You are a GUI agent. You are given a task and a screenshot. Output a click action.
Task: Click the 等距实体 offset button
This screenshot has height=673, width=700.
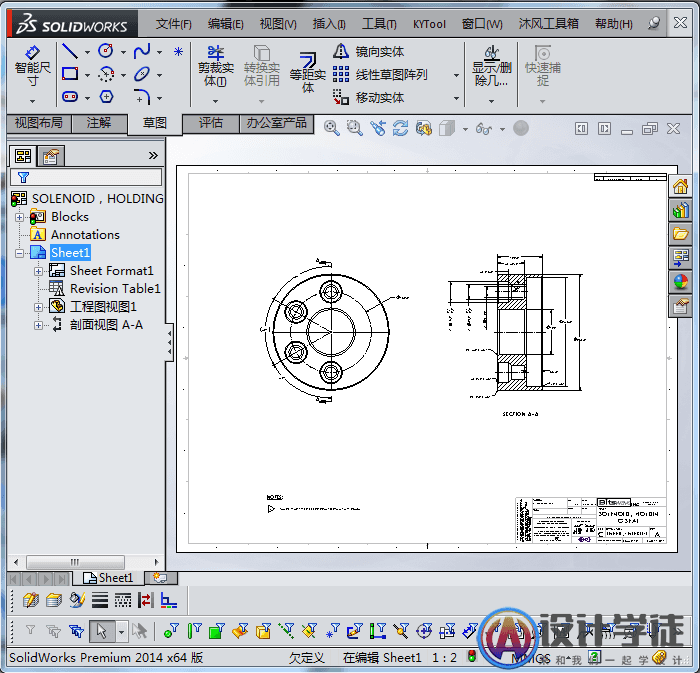point(308,72)
